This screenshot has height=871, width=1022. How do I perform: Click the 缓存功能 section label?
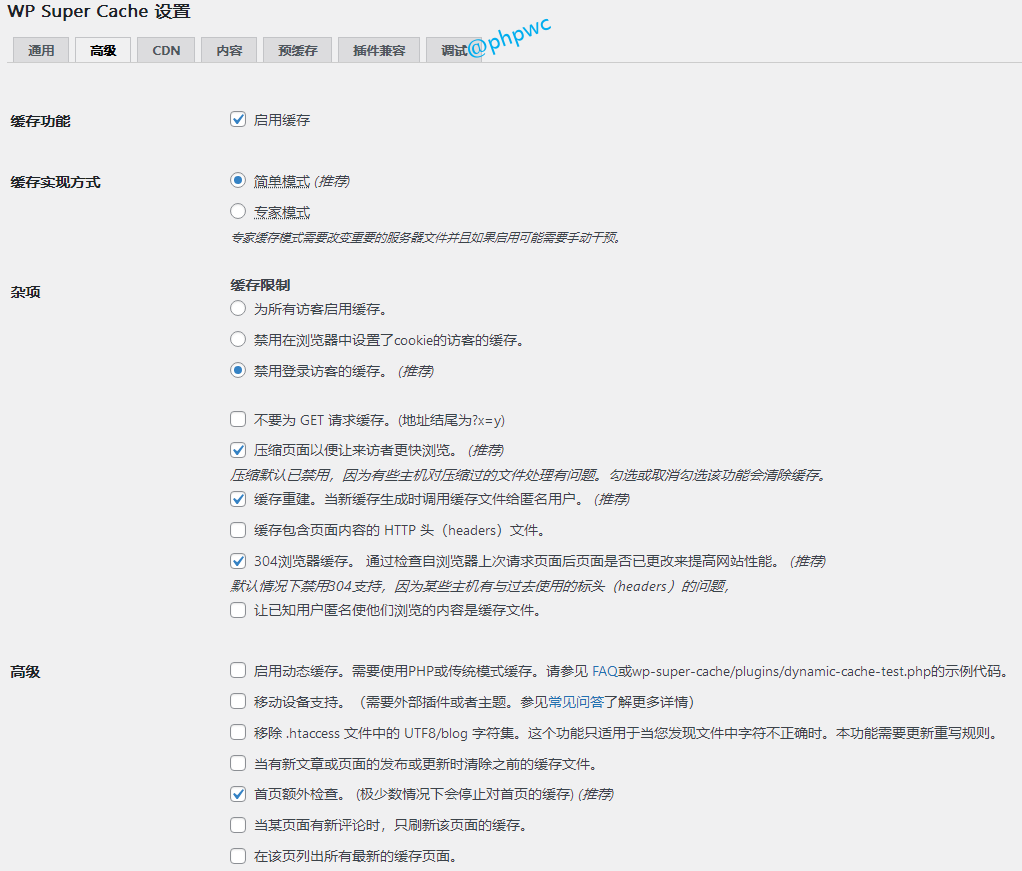(x=40, y=121)
